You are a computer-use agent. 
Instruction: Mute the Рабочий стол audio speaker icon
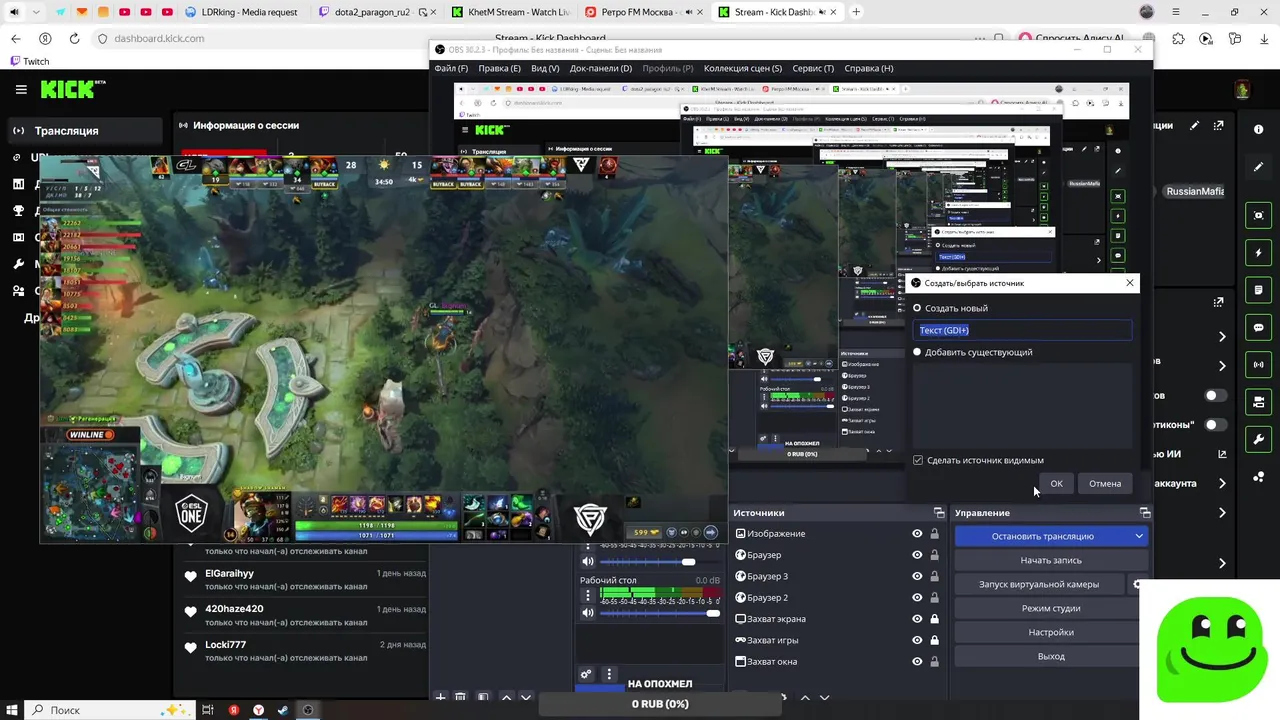coord(587,612)
